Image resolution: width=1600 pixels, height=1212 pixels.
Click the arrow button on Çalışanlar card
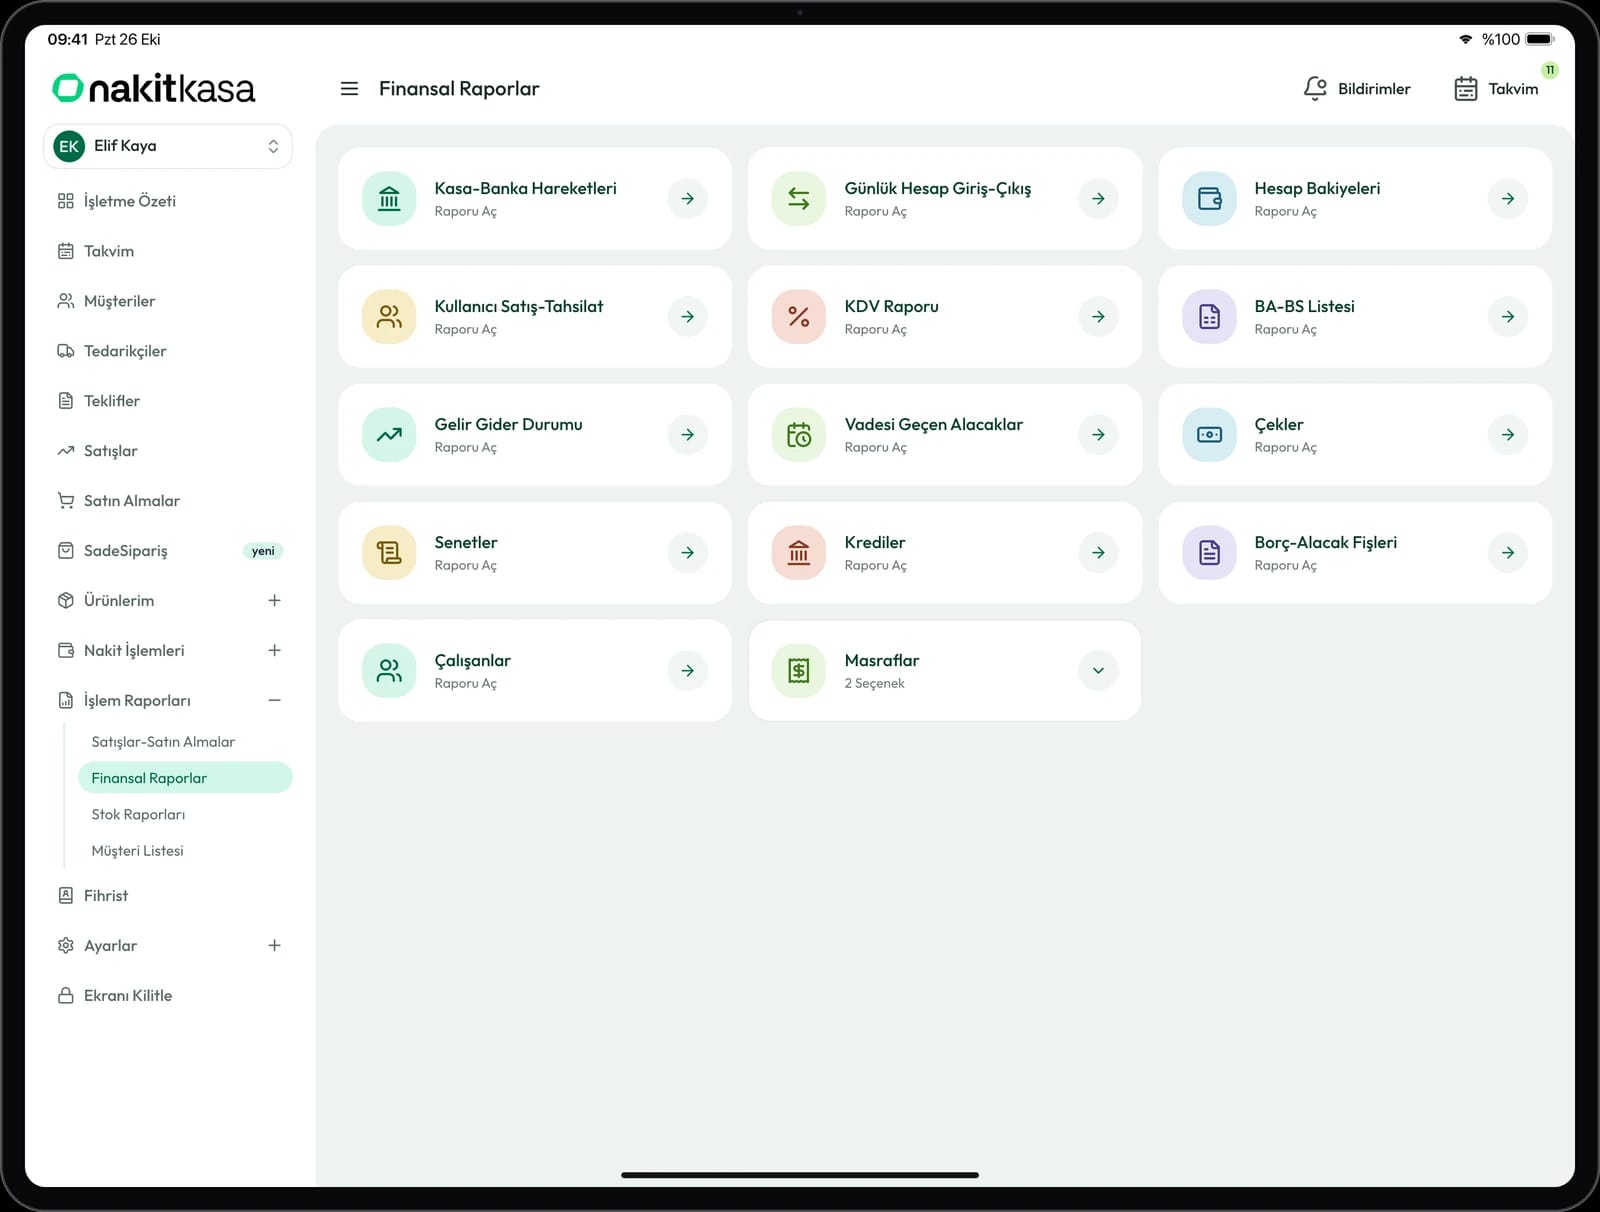[x=688, y=671]
